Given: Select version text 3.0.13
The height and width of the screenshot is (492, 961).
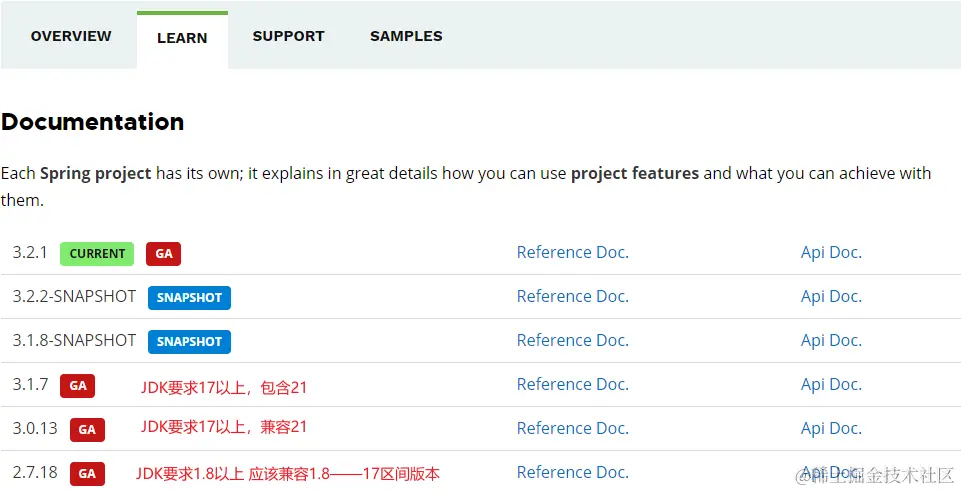Looking at the screenshot, I should [35, 428].
